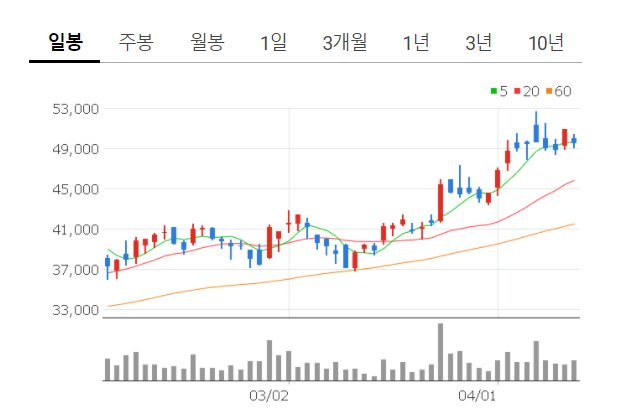Click the 41,000 price axis label

point(76,229)
